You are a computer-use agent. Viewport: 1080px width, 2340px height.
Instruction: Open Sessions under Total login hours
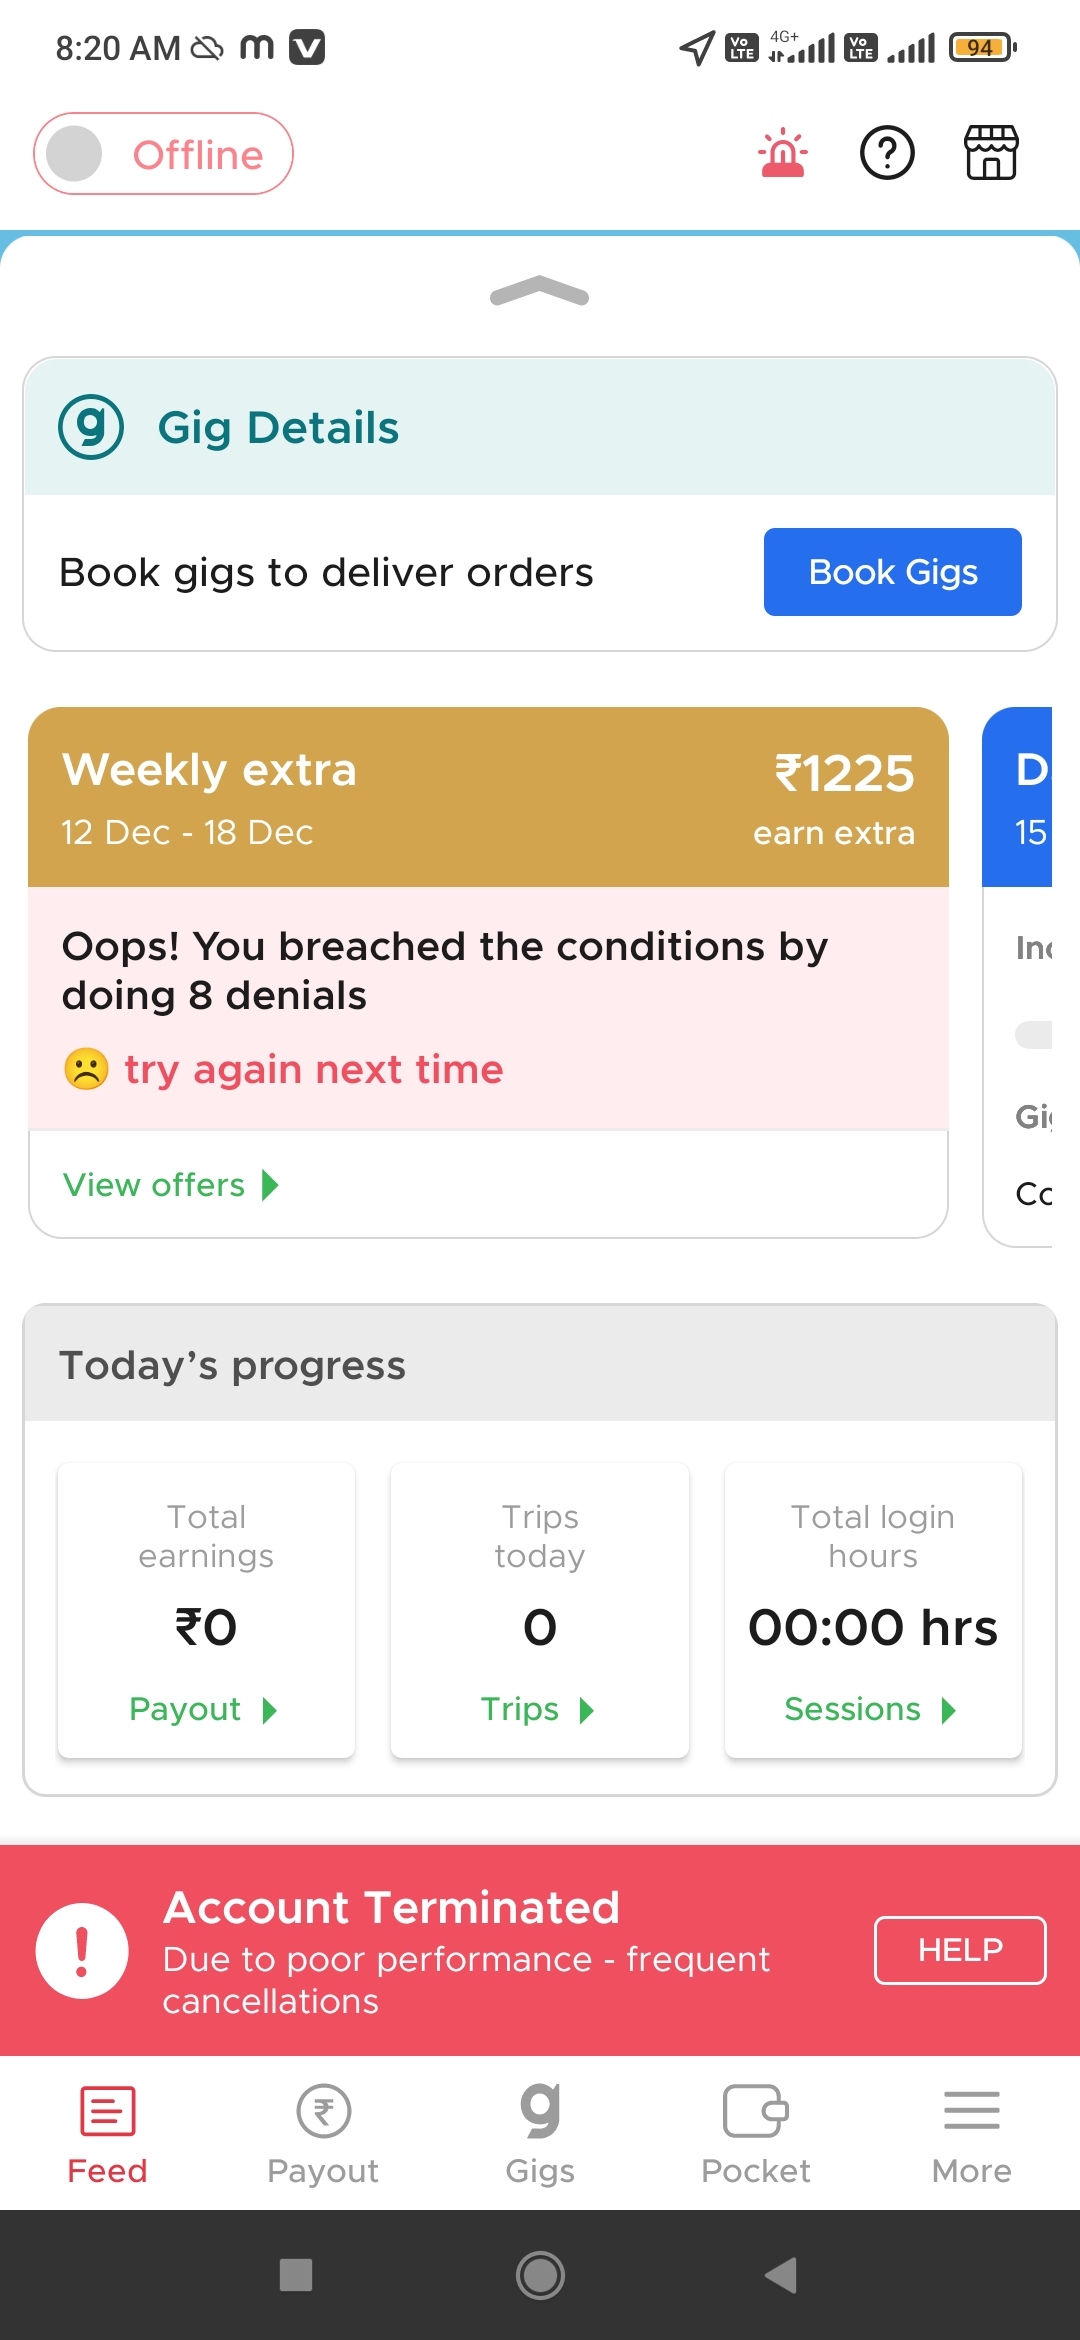(x=870, y=1710)
